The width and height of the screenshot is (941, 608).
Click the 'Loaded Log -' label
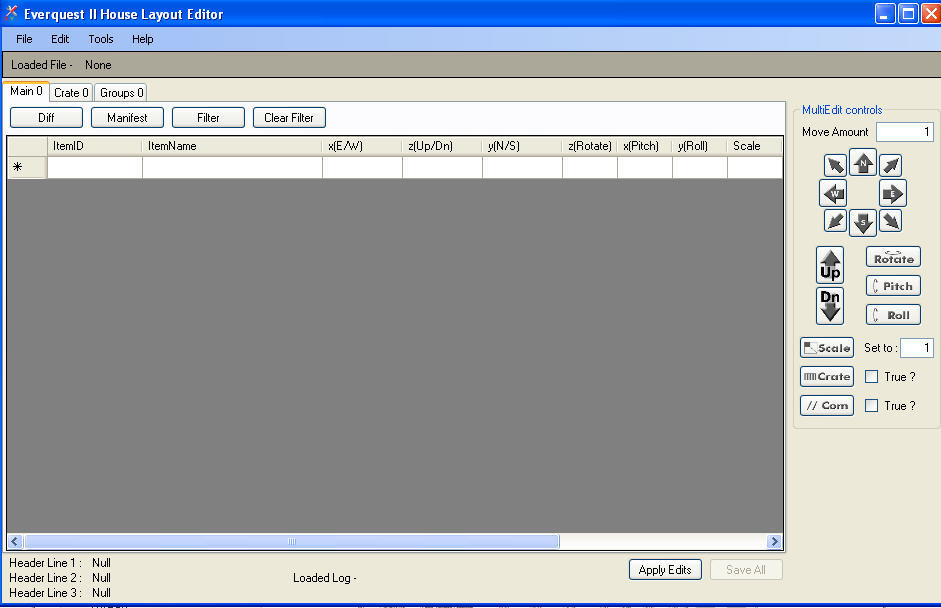tap(325, 578)
